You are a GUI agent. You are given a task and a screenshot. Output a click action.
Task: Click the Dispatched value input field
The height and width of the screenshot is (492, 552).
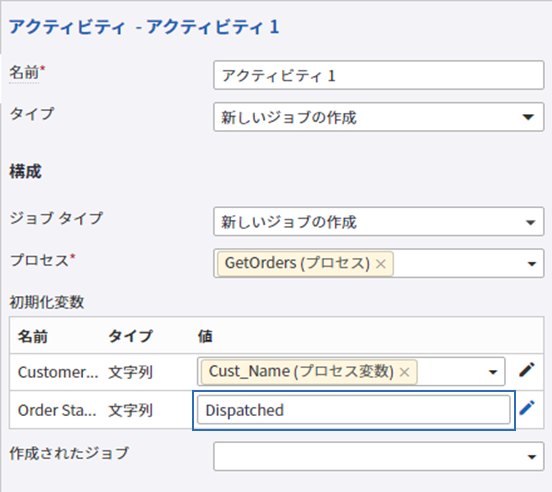pos(354,410)
